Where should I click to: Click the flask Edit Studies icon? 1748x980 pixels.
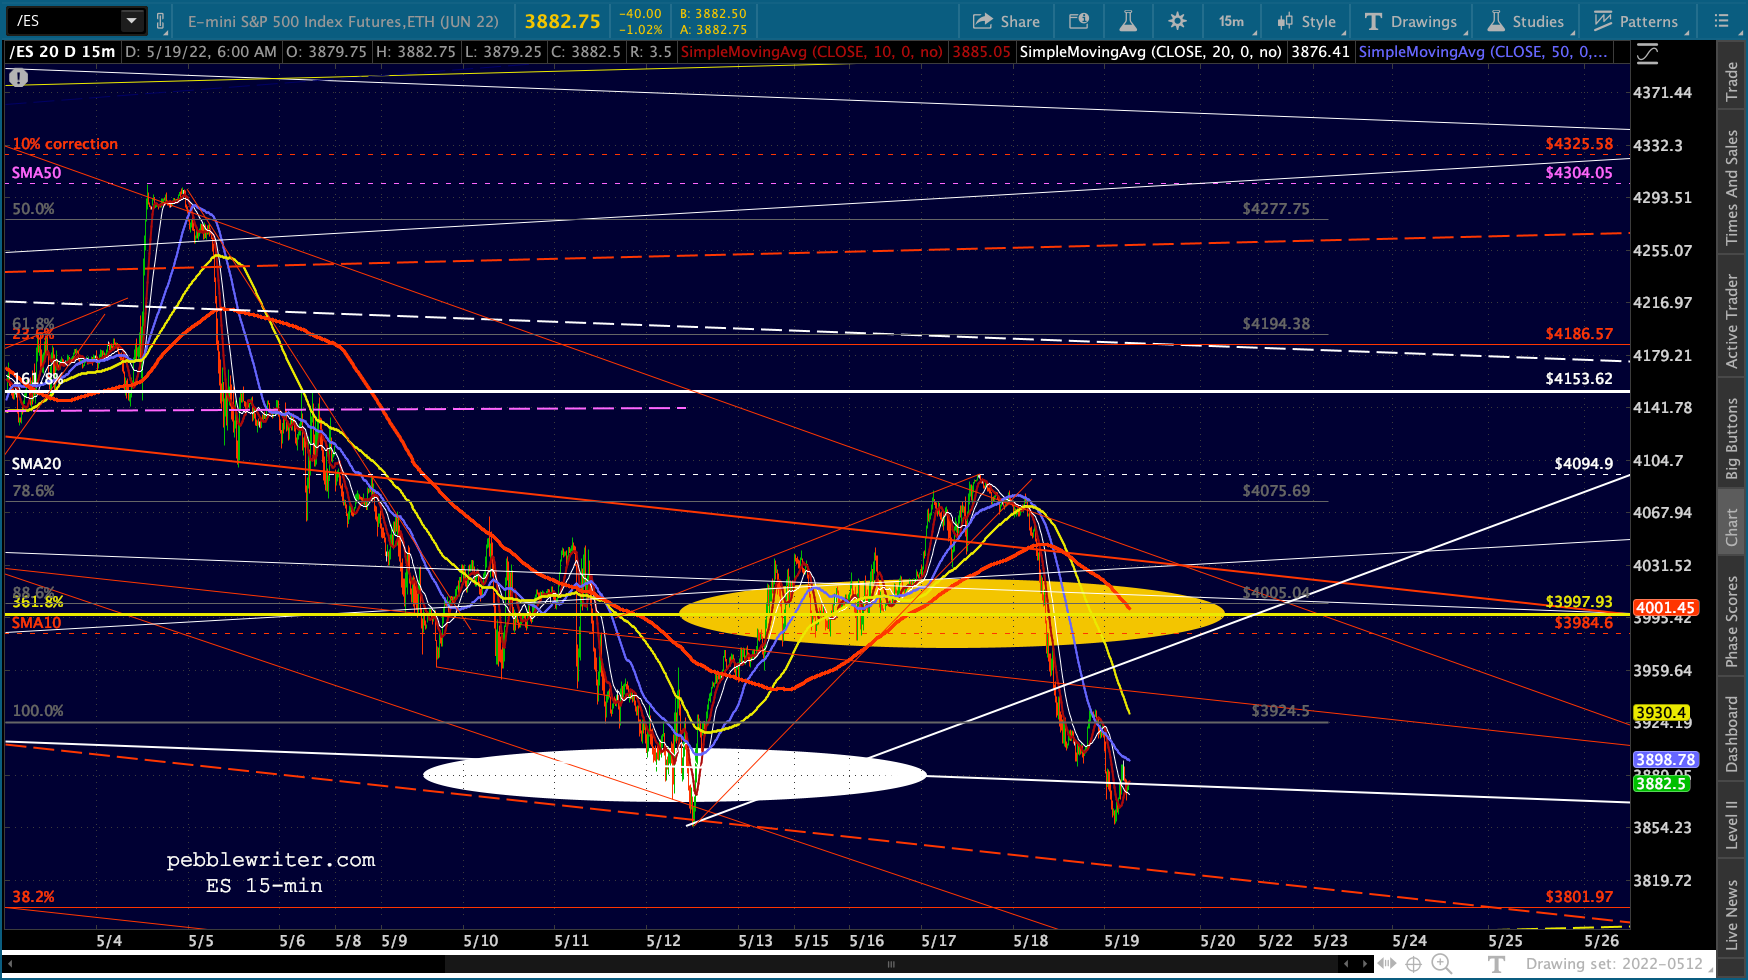[x=1127, y=21]
